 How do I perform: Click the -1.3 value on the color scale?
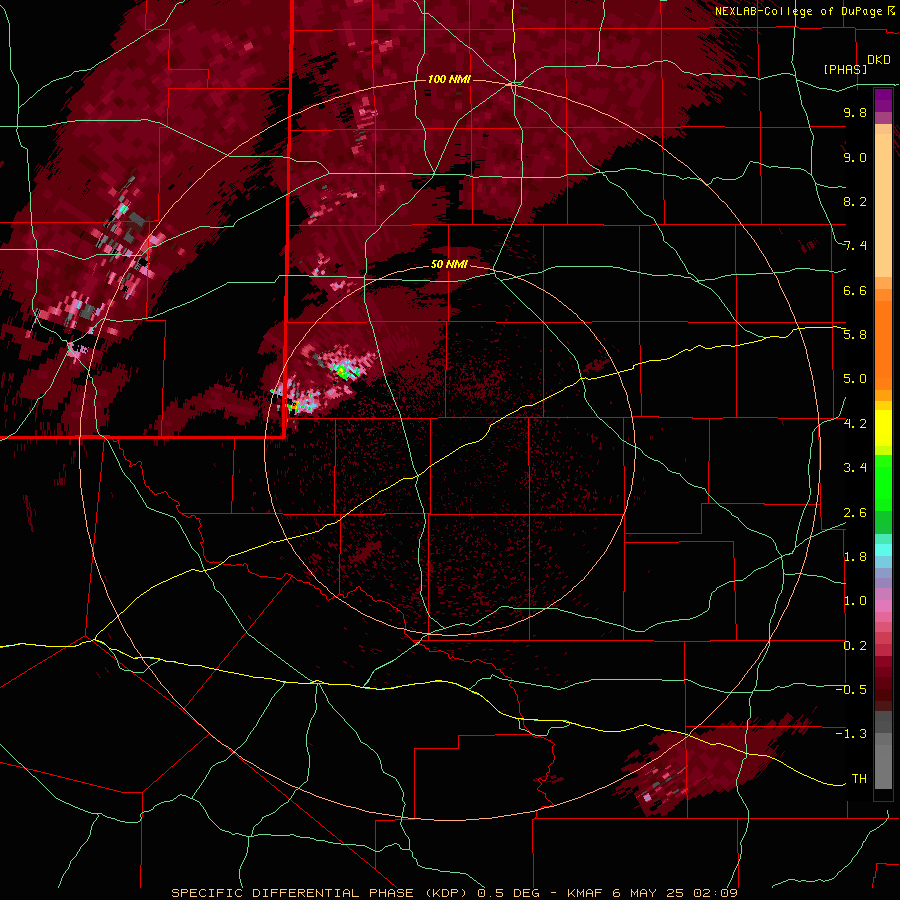pyautogui.click(x=851, y=734)
